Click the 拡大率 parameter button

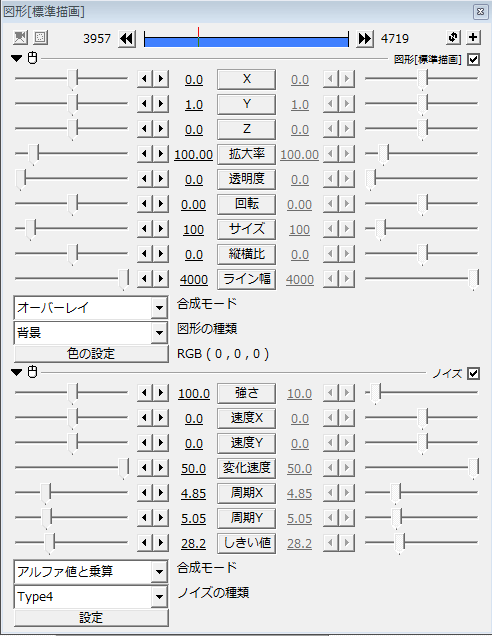[247, 155]
